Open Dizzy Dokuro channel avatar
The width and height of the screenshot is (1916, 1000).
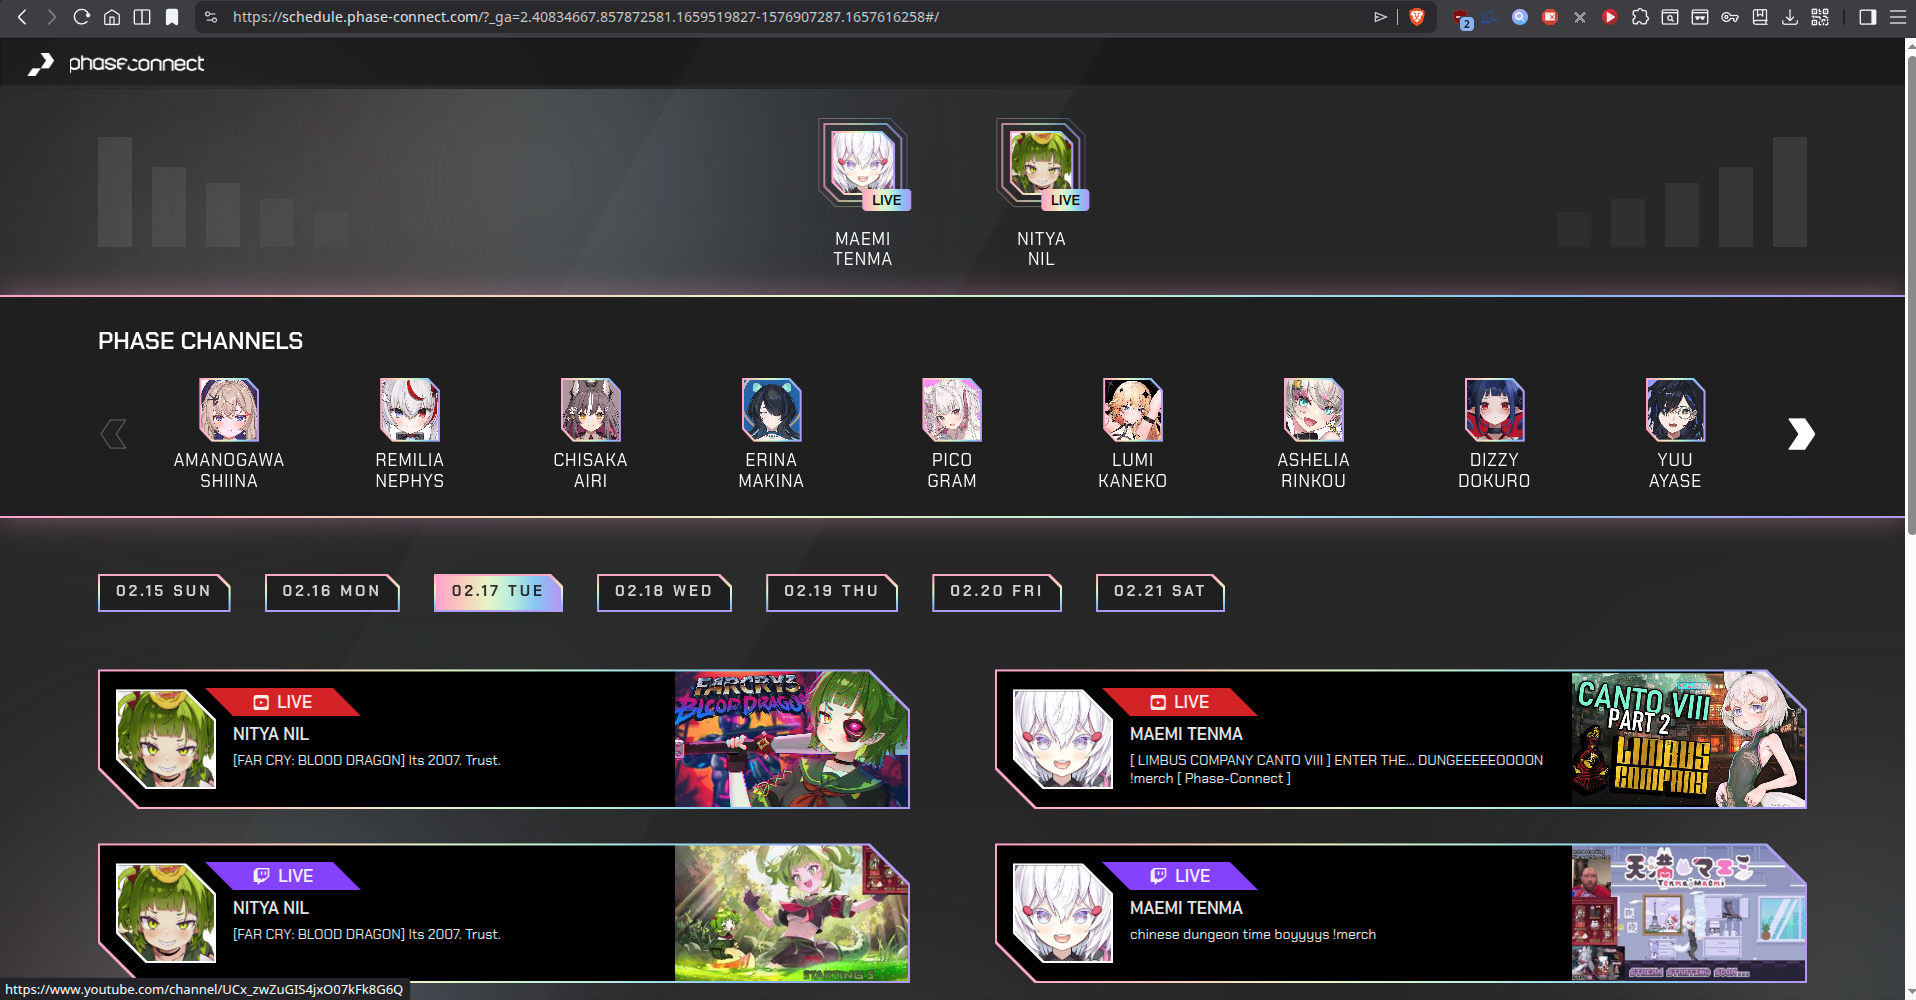tap(1495, 410)
